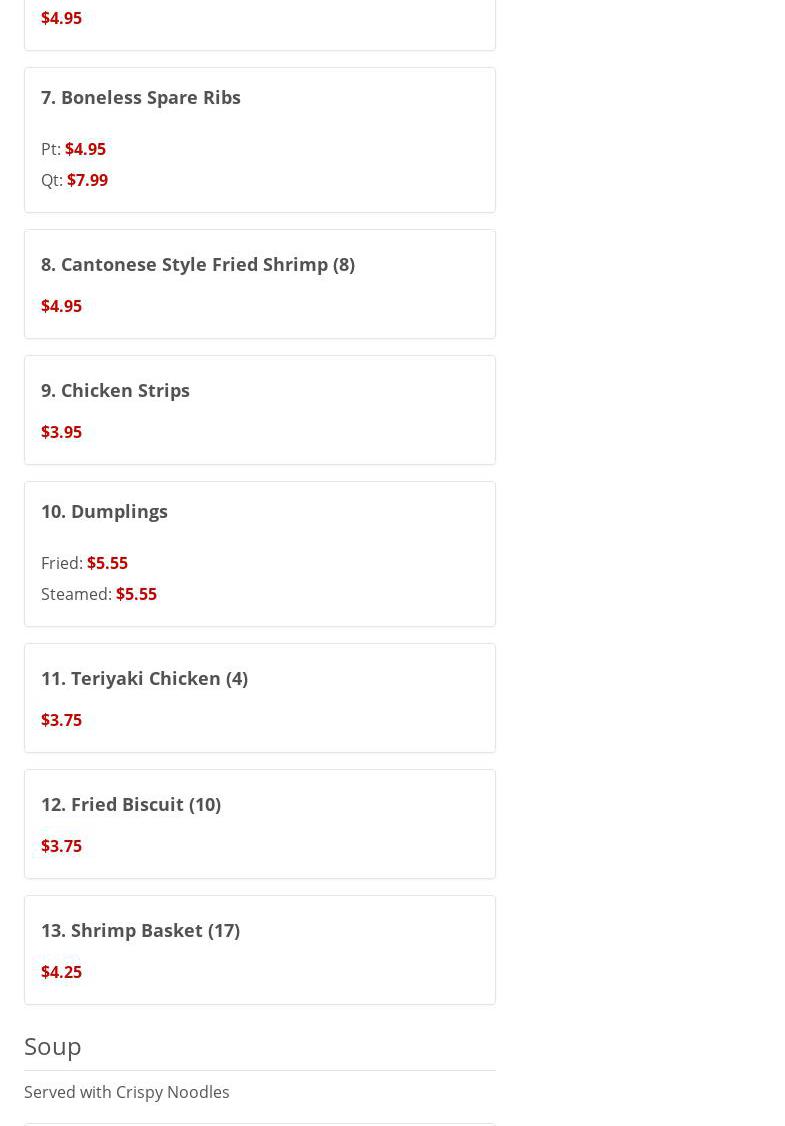Click the 'Served with Crispy Noodles' text

[127, 1092]
